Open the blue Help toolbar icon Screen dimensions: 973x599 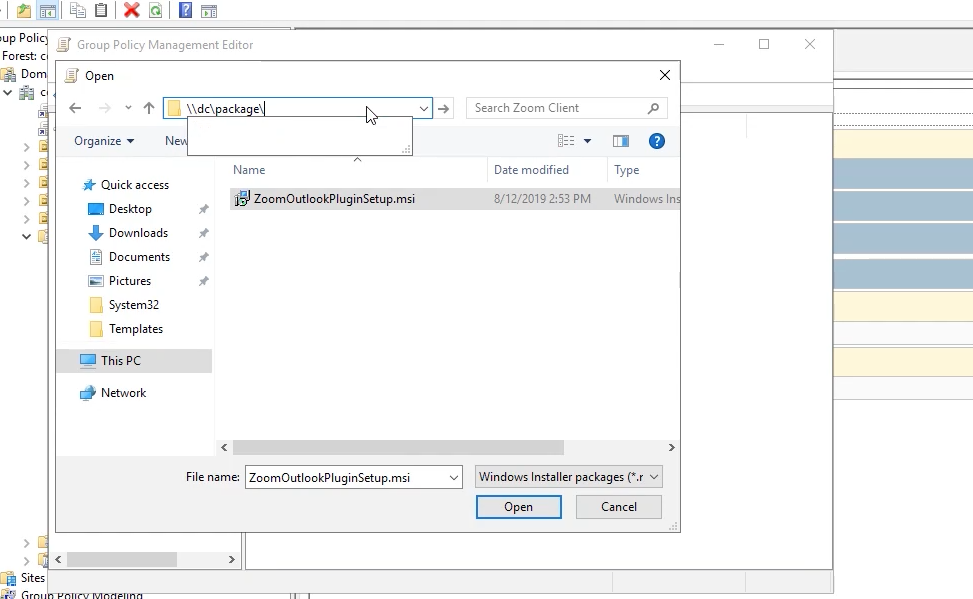[185, 10]
